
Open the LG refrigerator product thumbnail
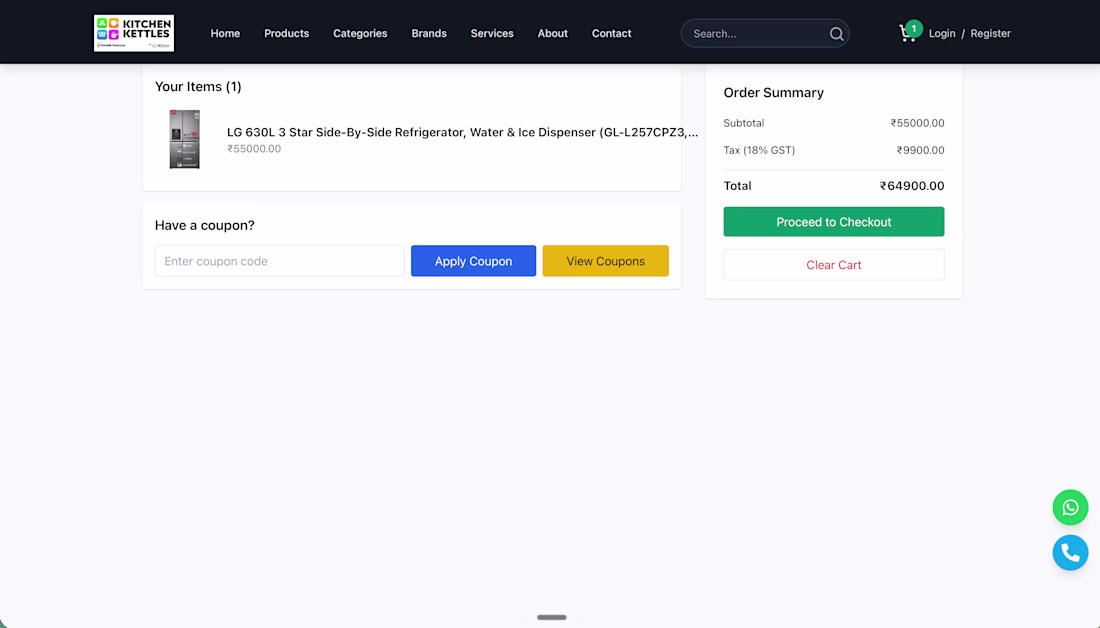[x=185, y=139]
